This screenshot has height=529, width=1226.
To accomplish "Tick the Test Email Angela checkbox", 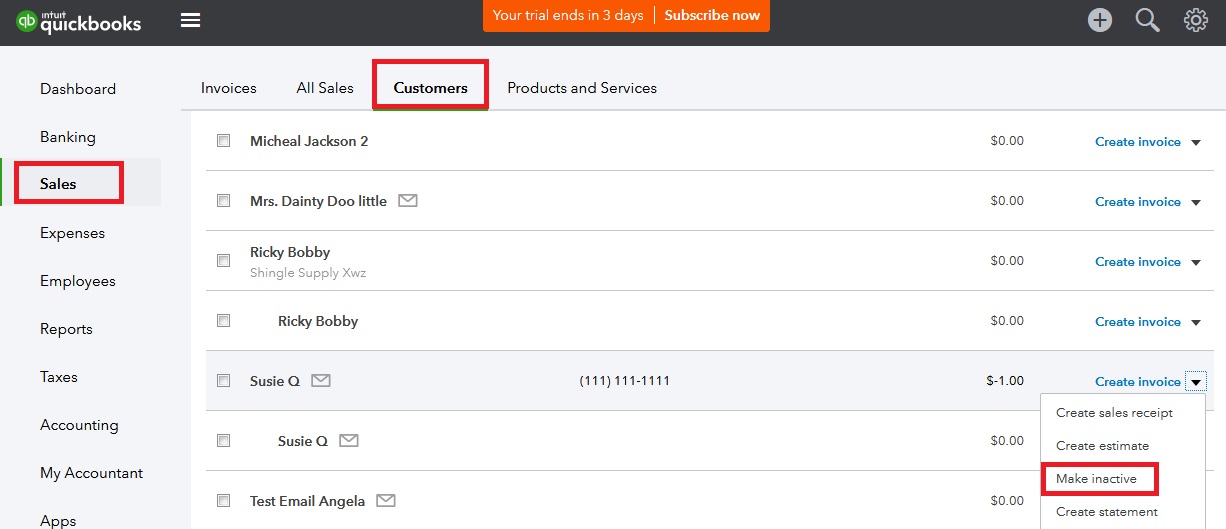I will 224,500.
